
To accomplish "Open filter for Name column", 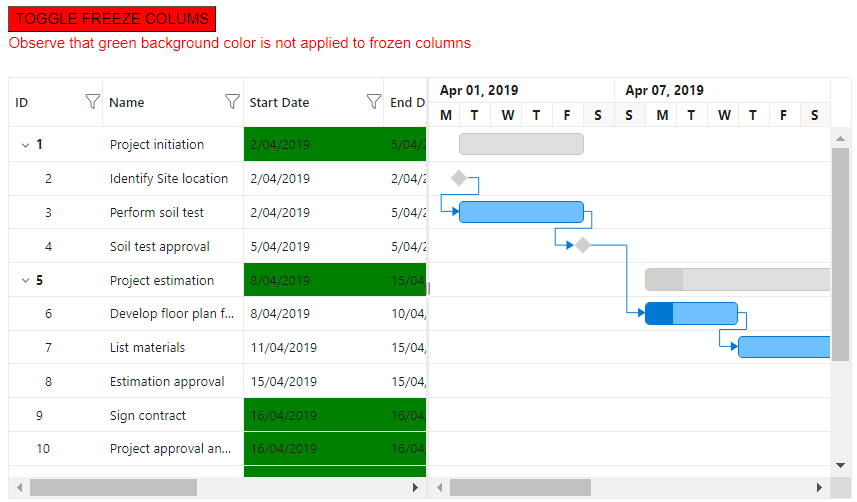I will click(x=232, y=102).
